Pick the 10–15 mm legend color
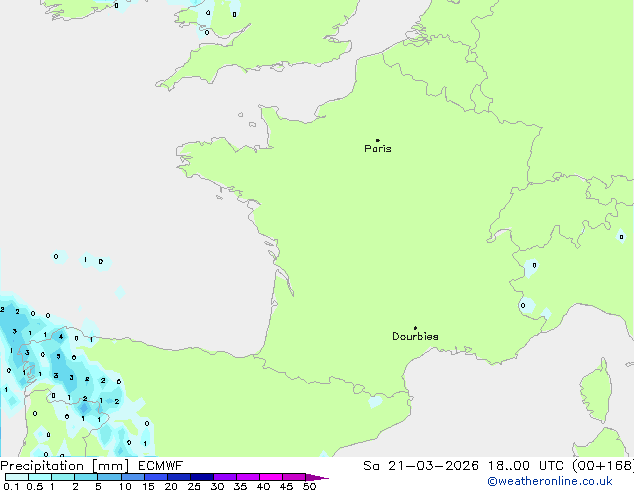The width and height of the screenshot is (634, 490). (x=133, y=477)
